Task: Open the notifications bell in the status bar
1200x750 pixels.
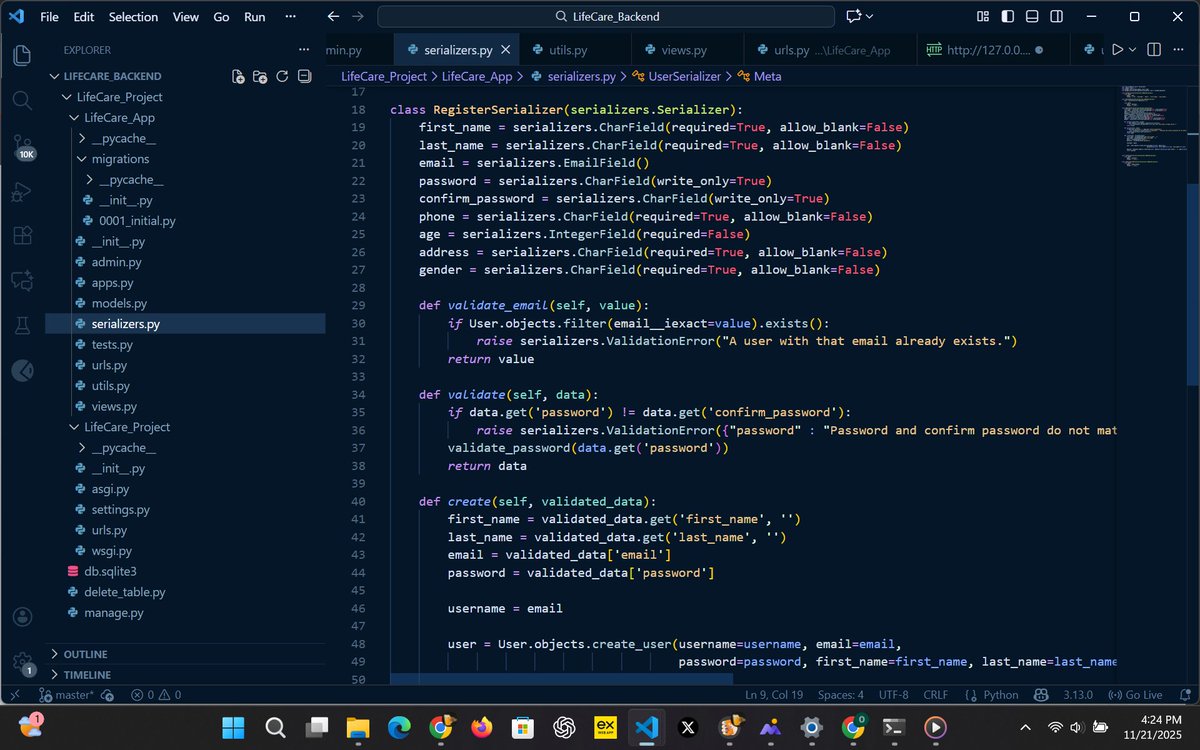Action: pos(1186,694)
